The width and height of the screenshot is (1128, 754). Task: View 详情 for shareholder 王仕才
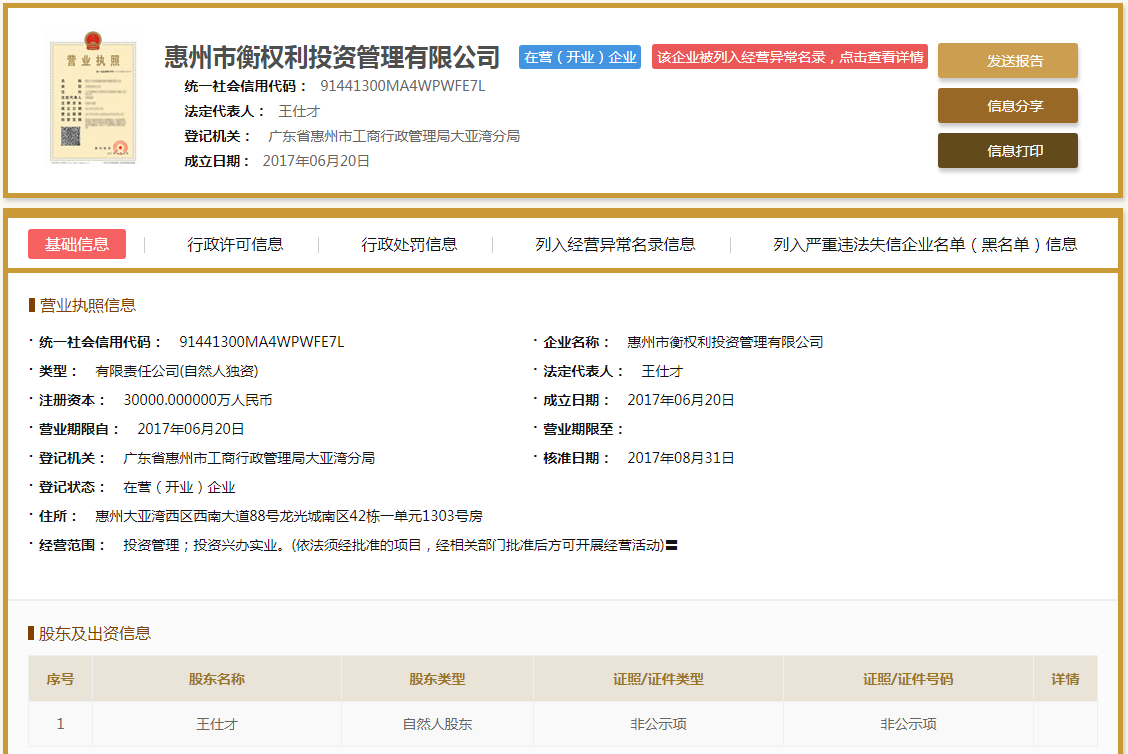[1066, 724]
